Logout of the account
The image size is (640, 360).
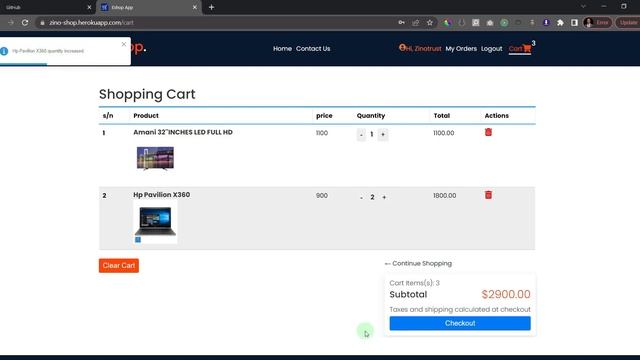point(491,49)
